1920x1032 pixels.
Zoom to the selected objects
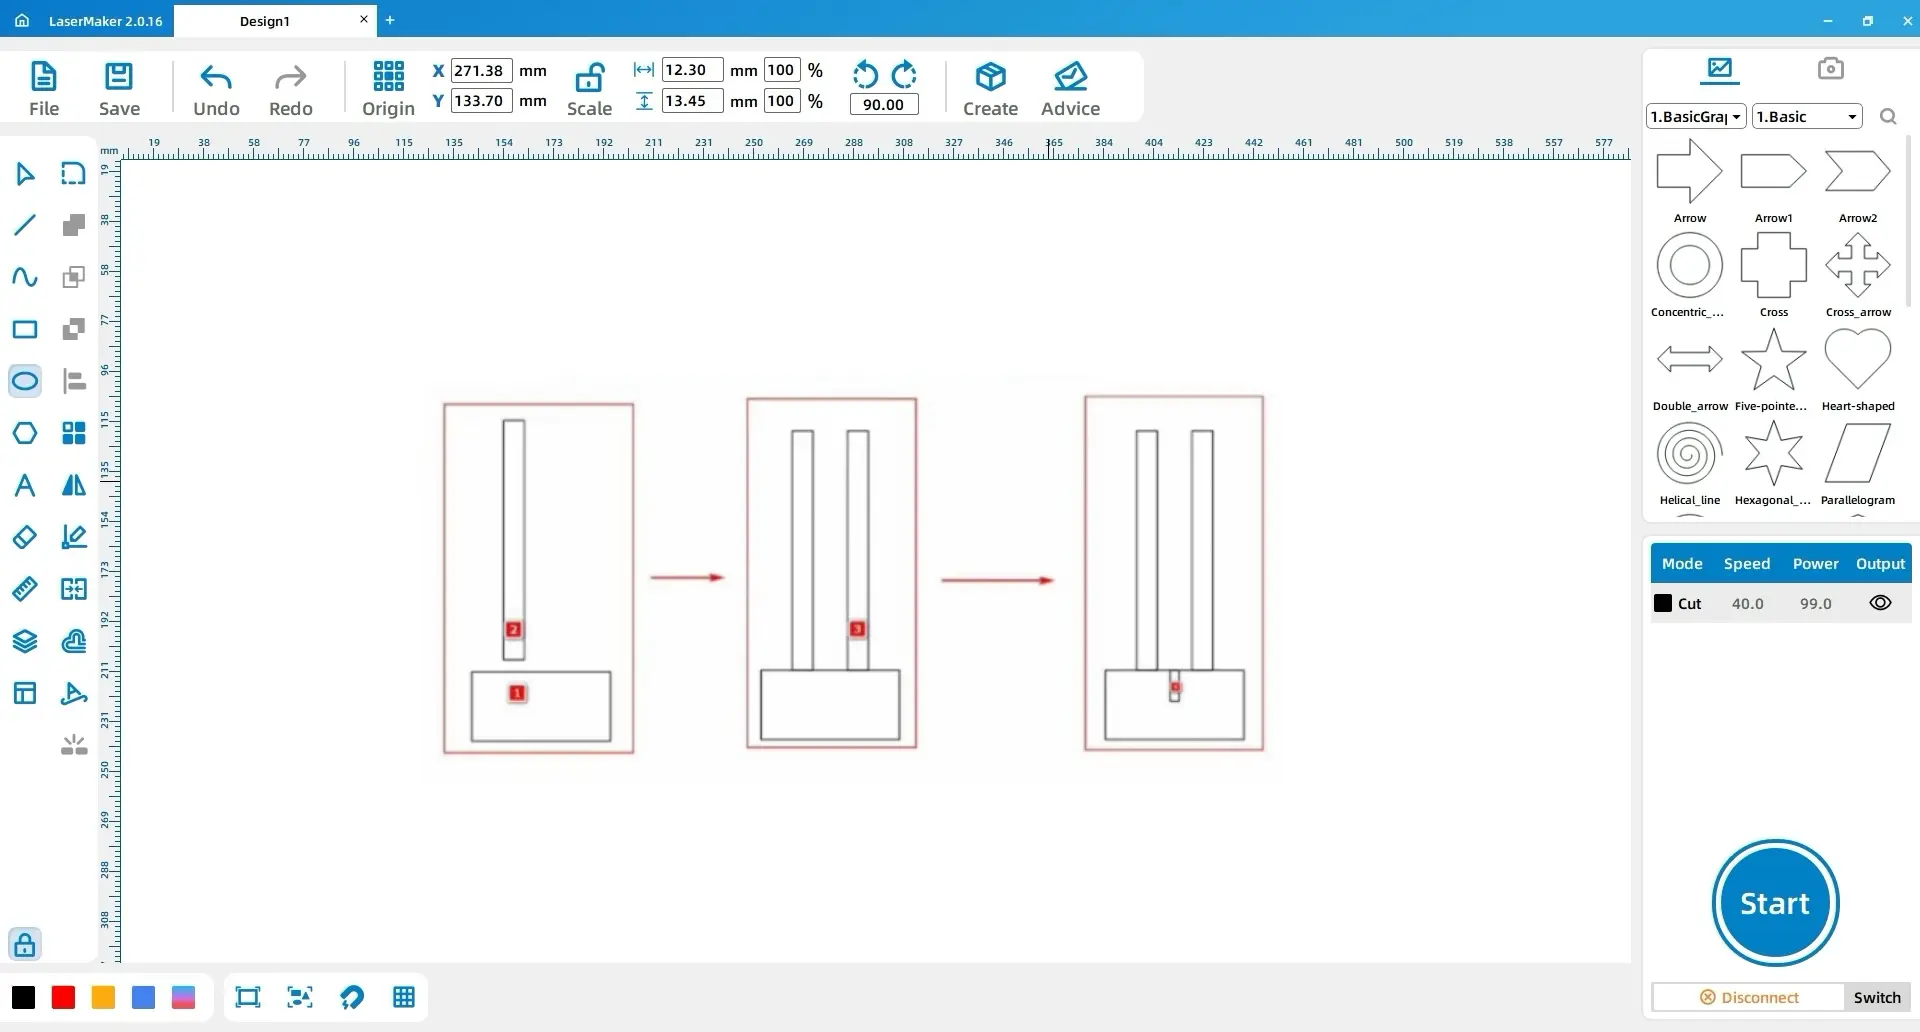299,997
